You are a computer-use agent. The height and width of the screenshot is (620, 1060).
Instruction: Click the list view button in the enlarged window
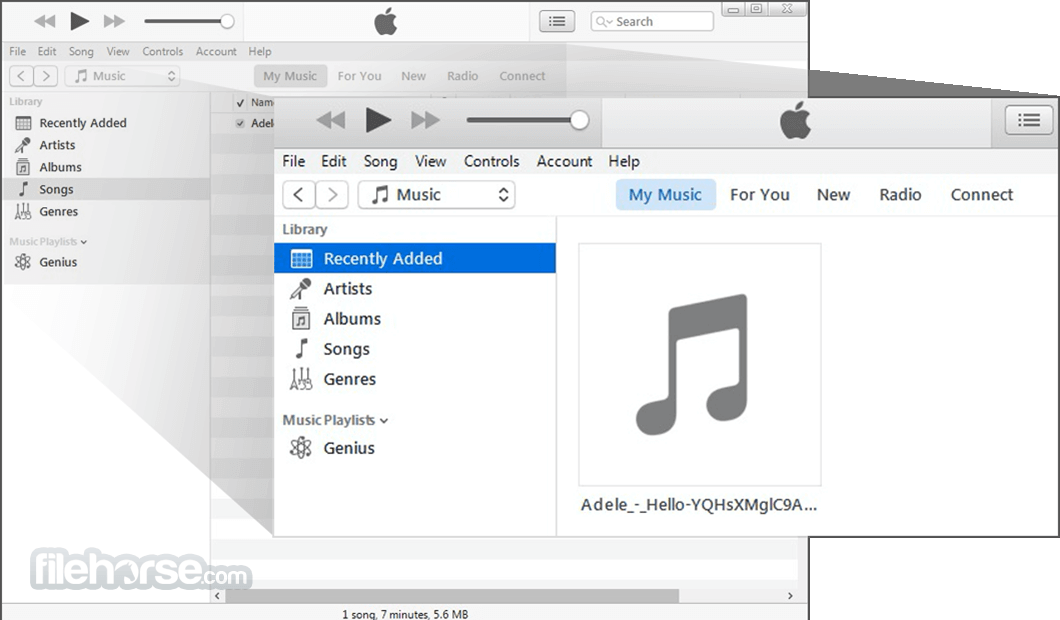[1029, 120]
